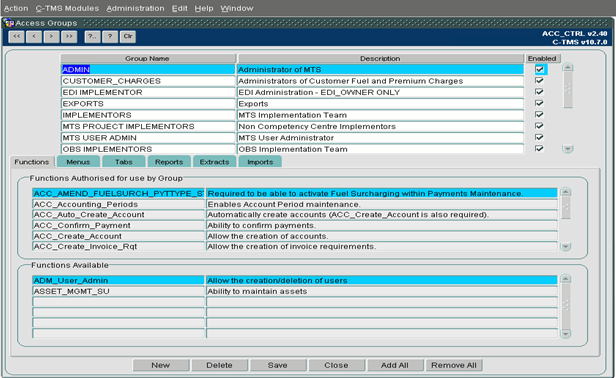Select ACC_Create_Invoice_Rqt function

[118, 246]
